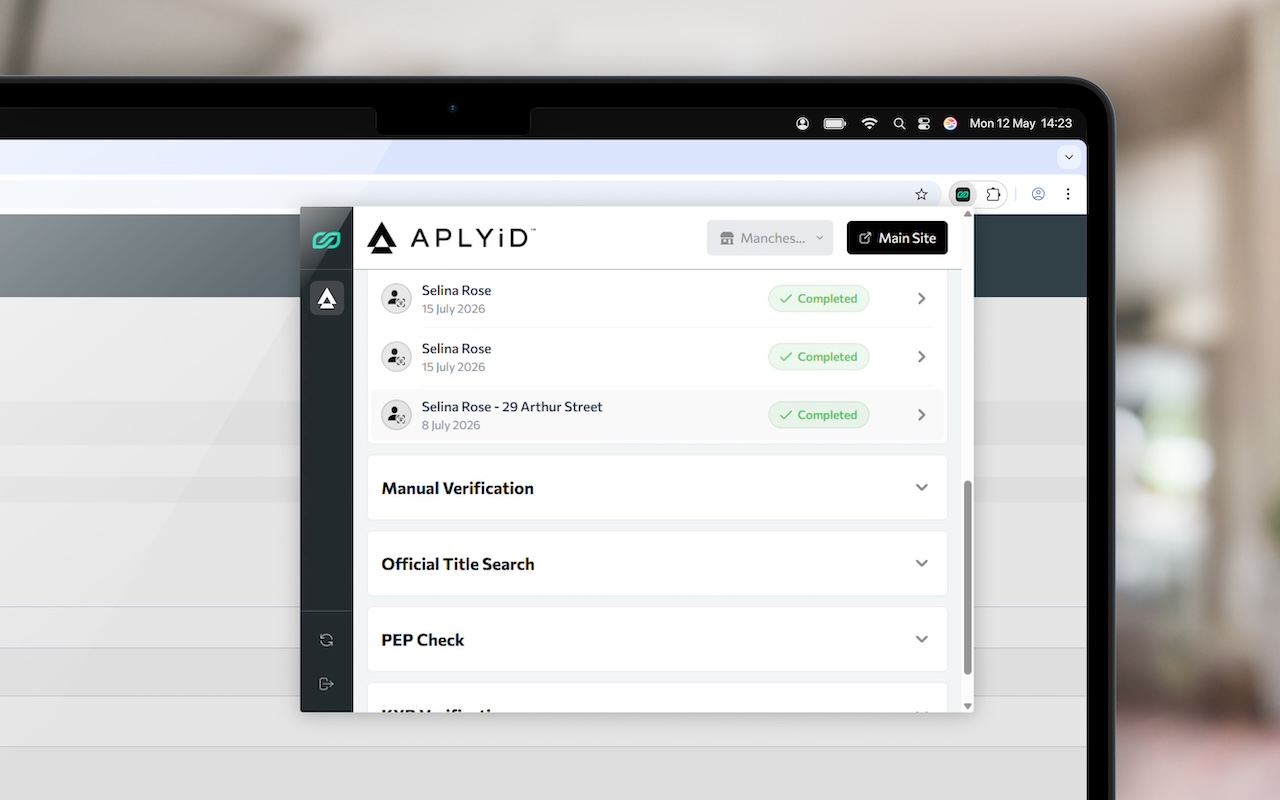Image resolution: width=1280 pixels, height=800 pixels.
Task: Open the browser three-dot menu
Action: (x=1068, y=194)
